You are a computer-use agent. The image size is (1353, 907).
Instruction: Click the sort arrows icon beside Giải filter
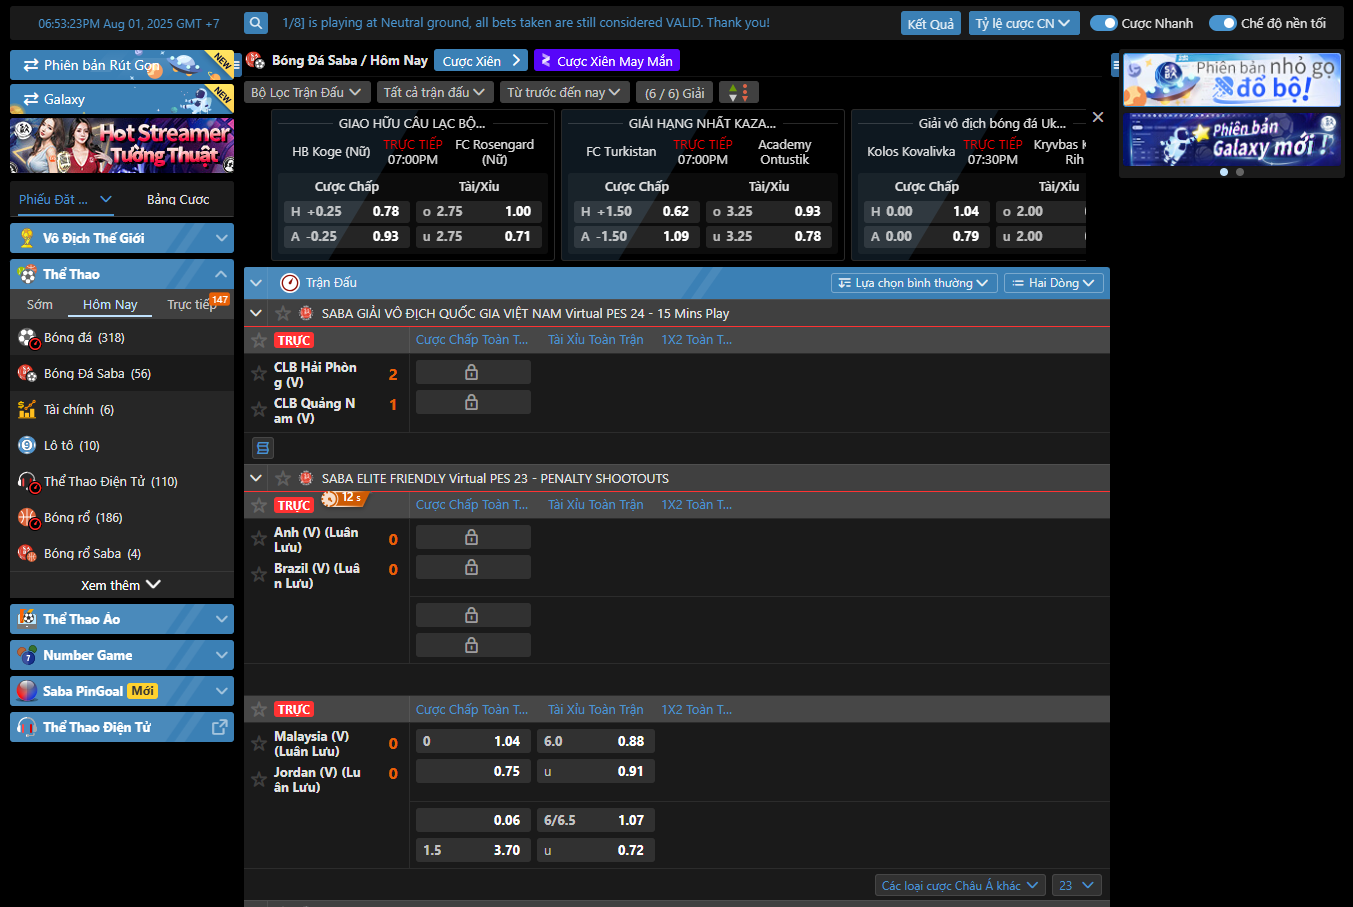[738, 93]
